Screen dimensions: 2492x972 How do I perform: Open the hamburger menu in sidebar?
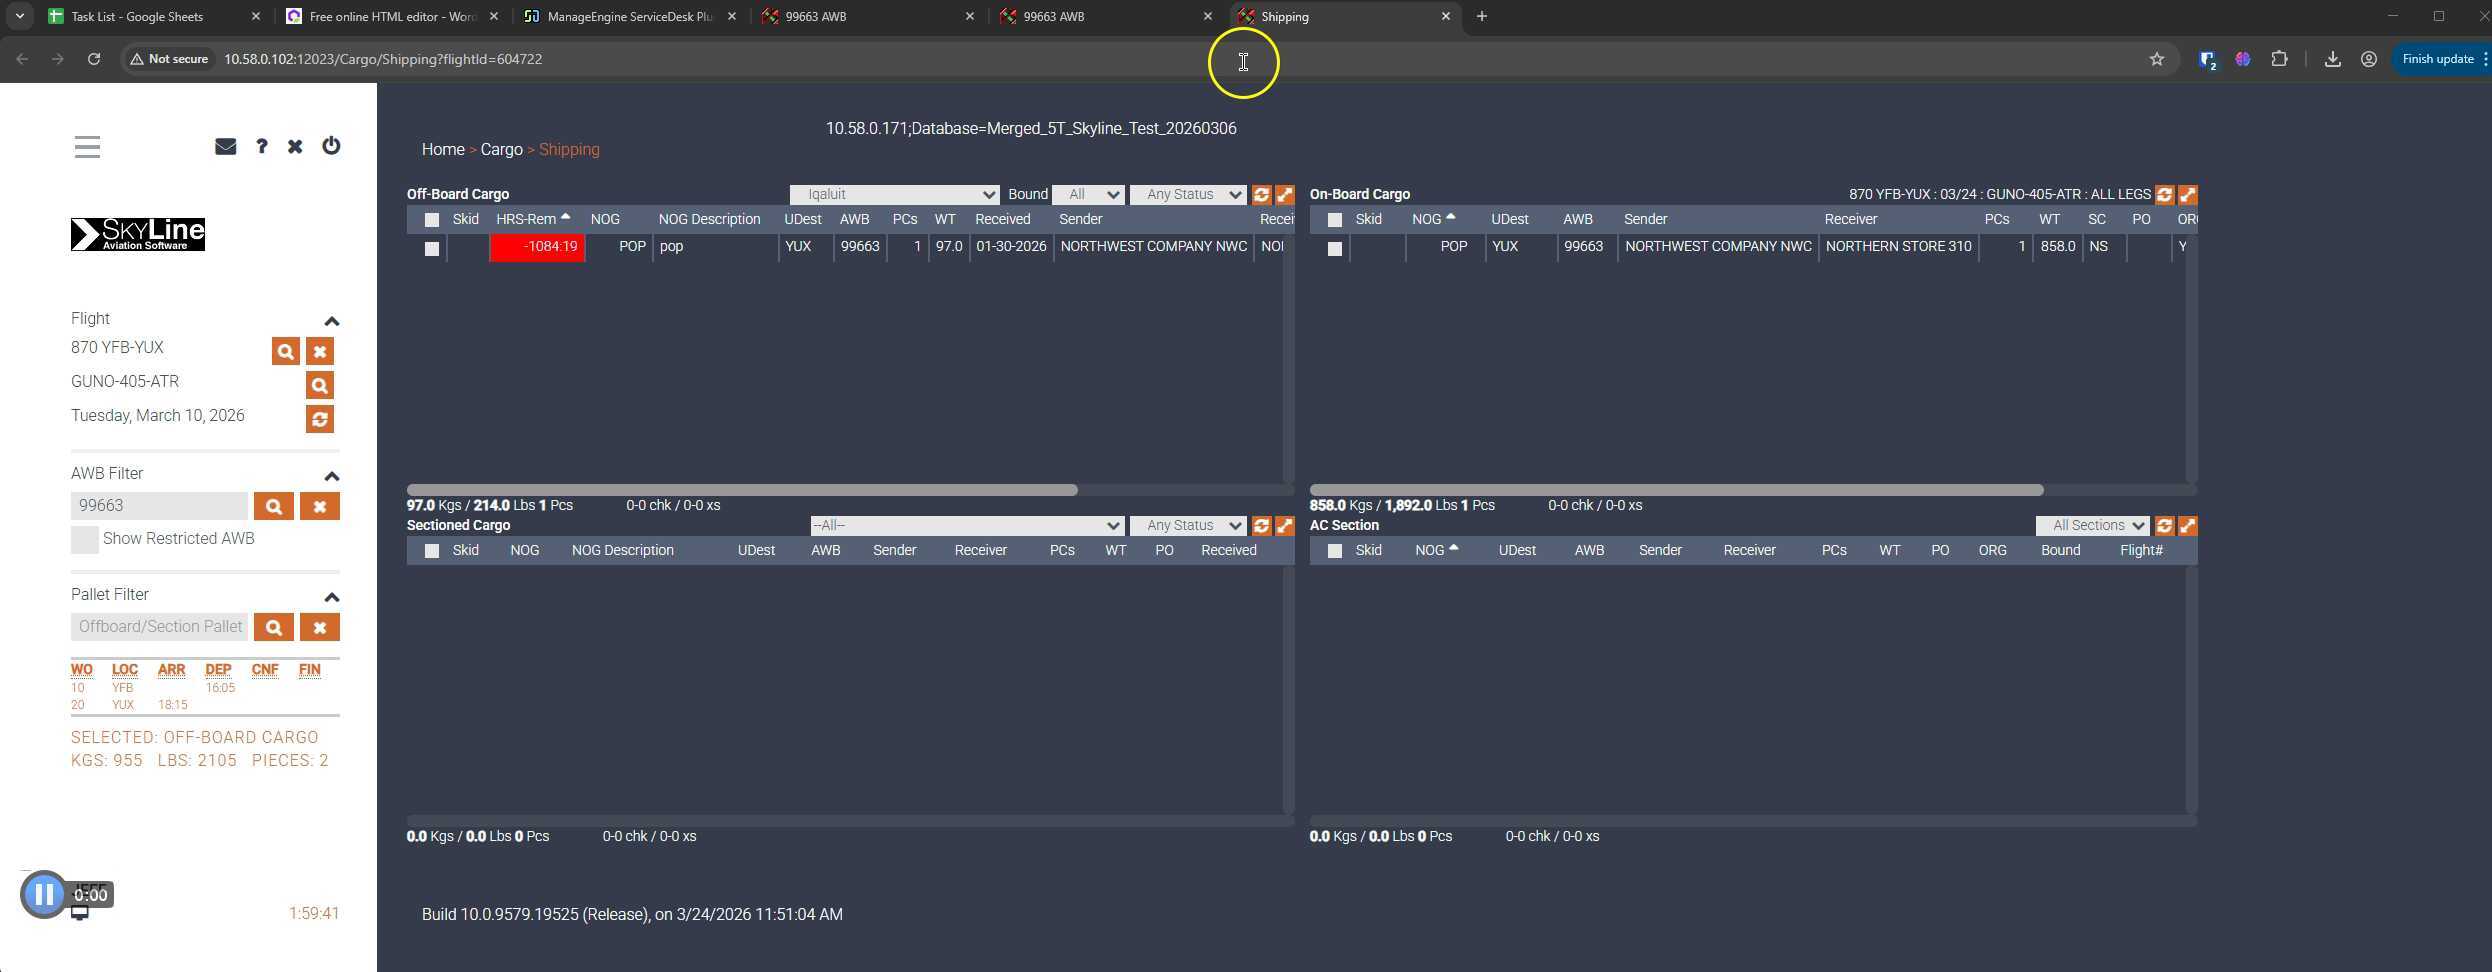click(87, 147)
